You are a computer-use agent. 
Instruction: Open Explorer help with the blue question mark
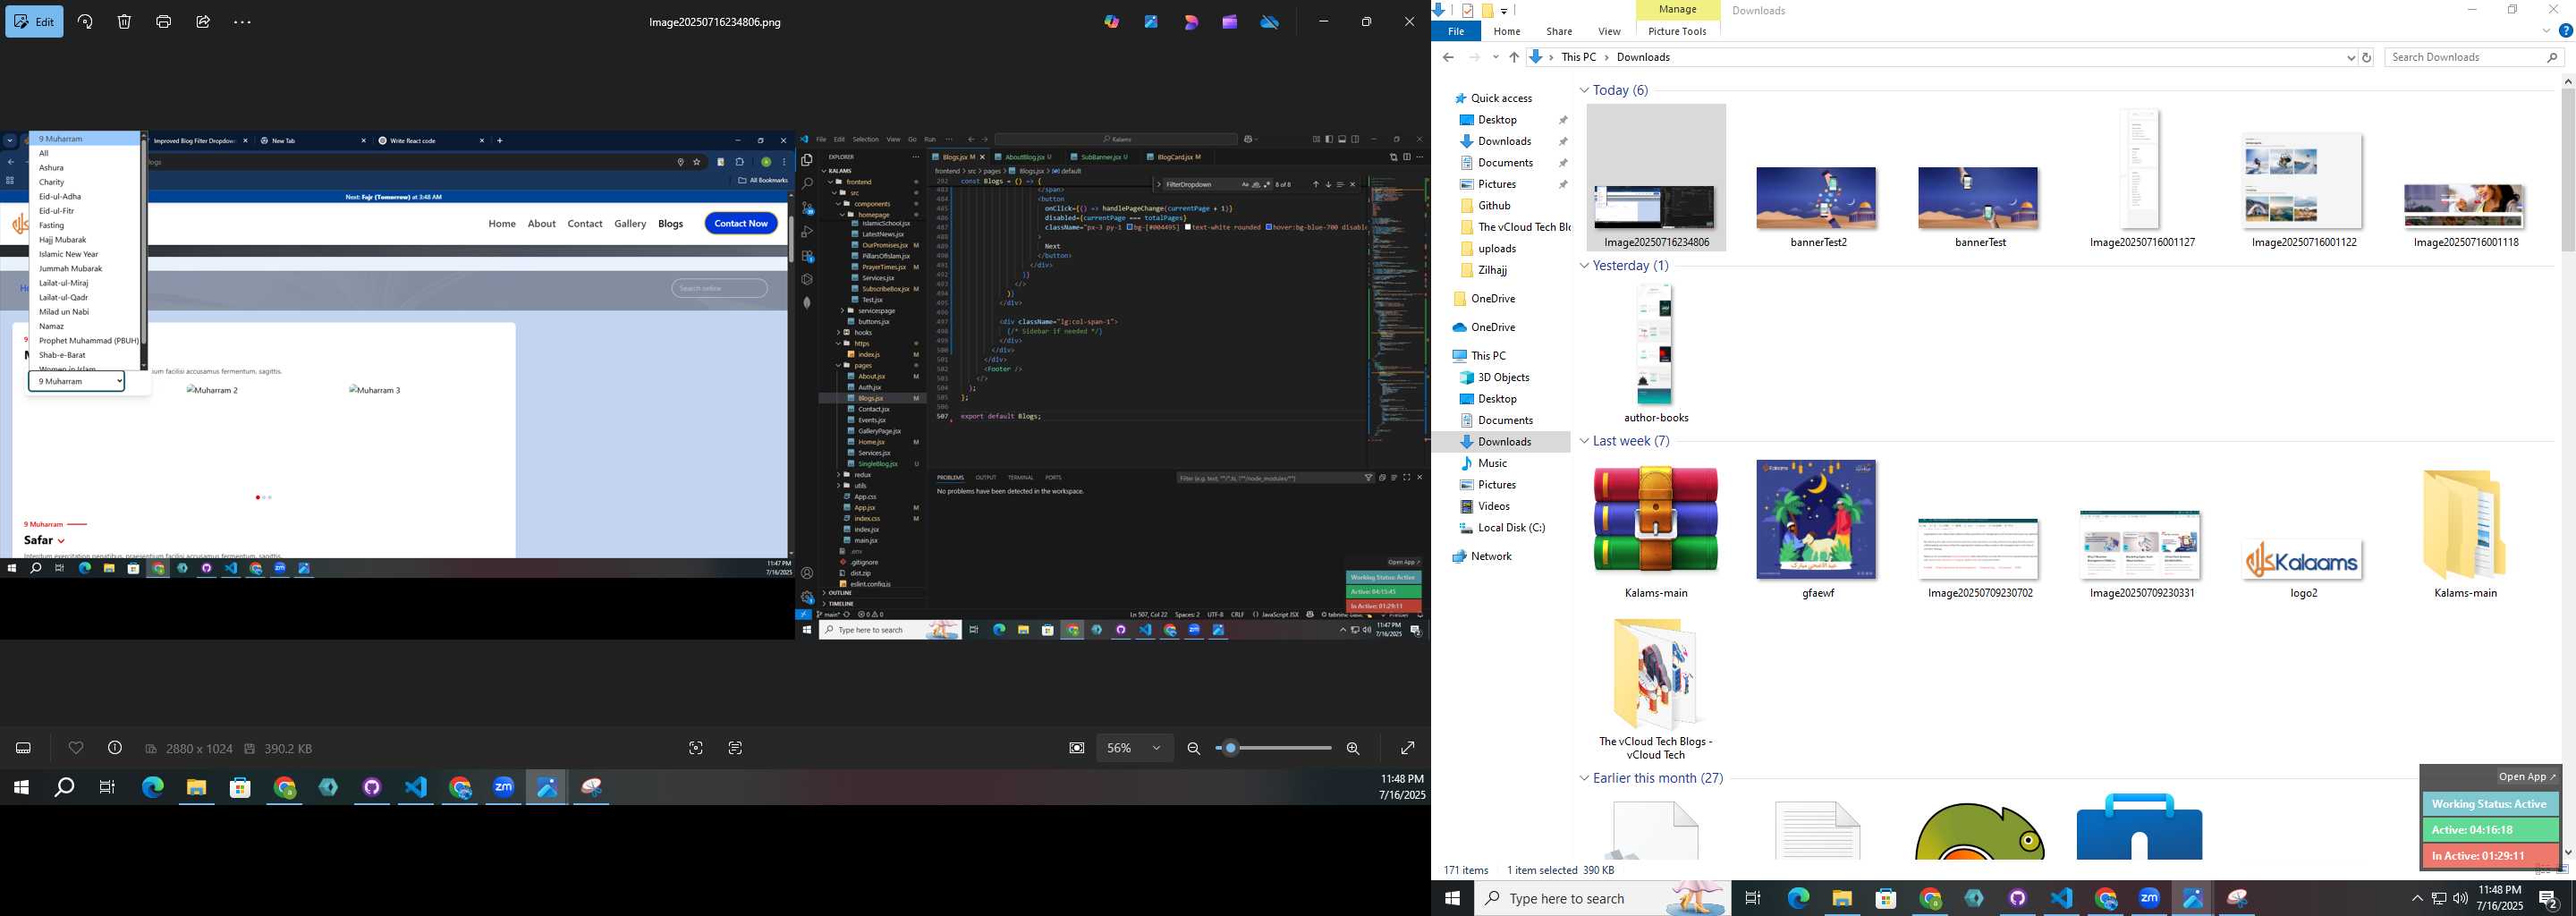[x=2565, y=31]
